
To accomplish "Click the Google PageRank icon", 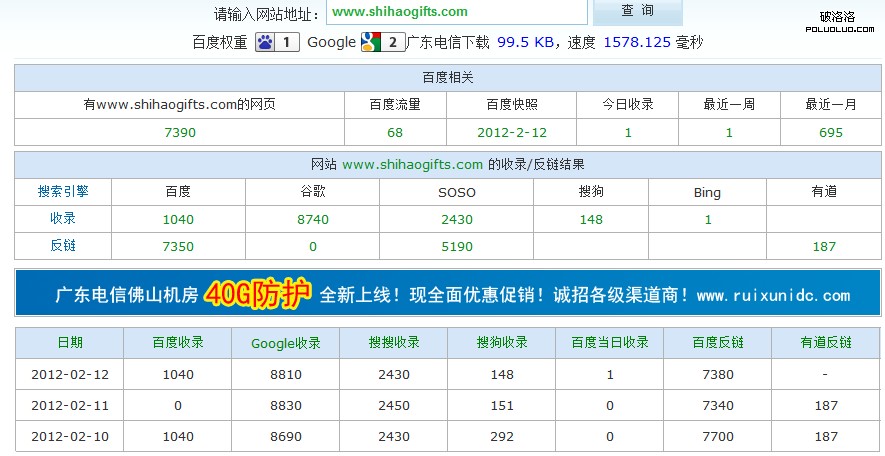I will click(x=371, y=42).
